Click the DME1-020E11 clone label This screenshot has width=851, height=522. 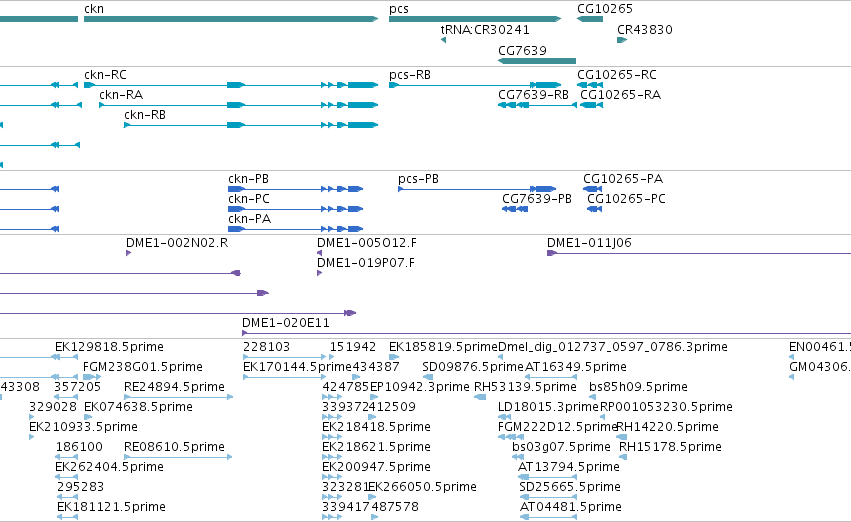(286, 322)
